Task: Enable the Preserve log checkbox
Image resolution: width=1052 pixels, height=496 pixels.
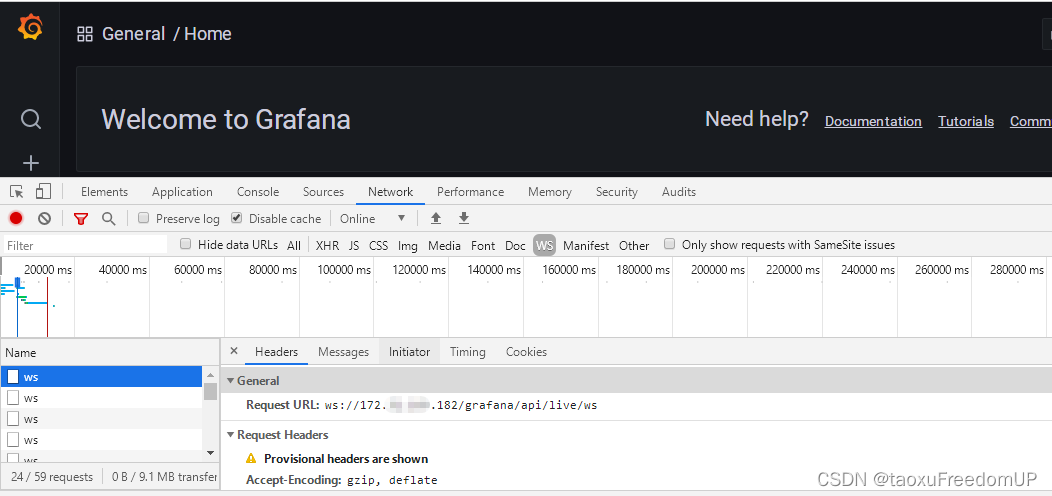Action: (x=144, y=217)
